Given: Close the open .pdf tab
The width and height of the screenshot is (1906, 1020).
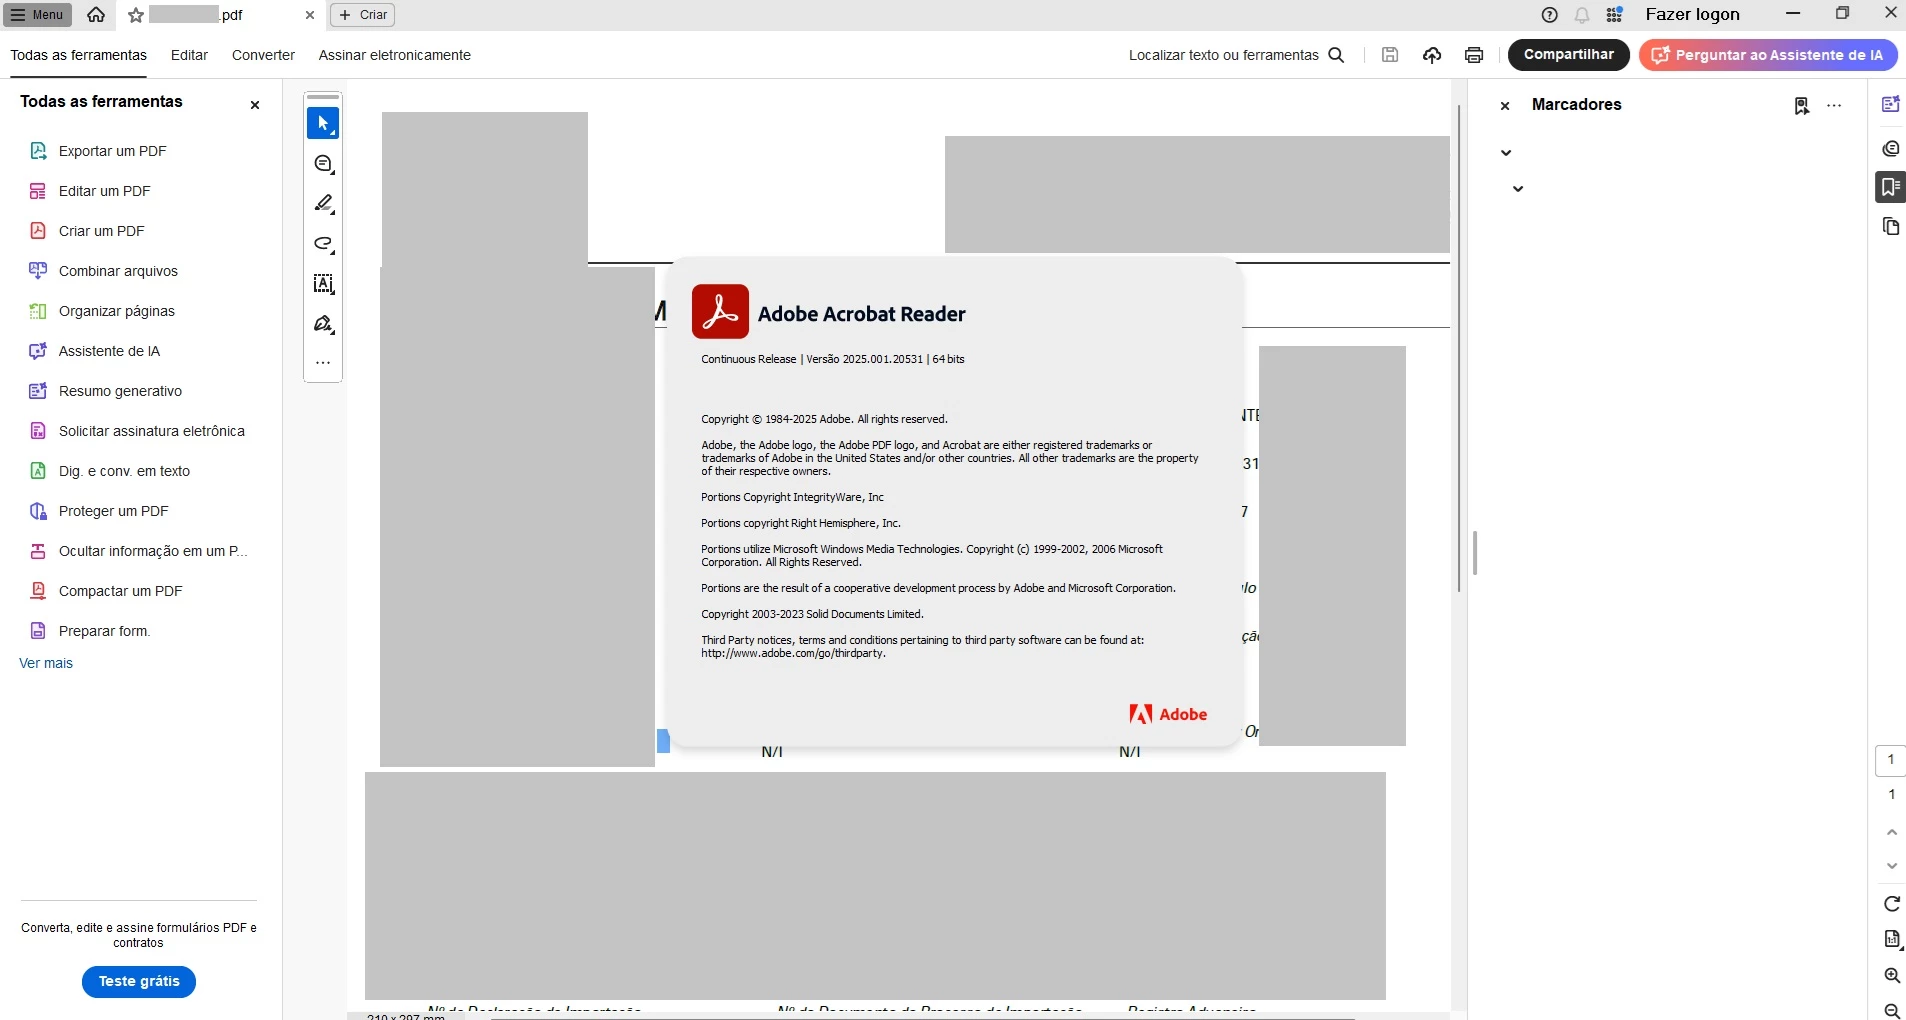Looking at the screenshot, I should coord(310,15).
